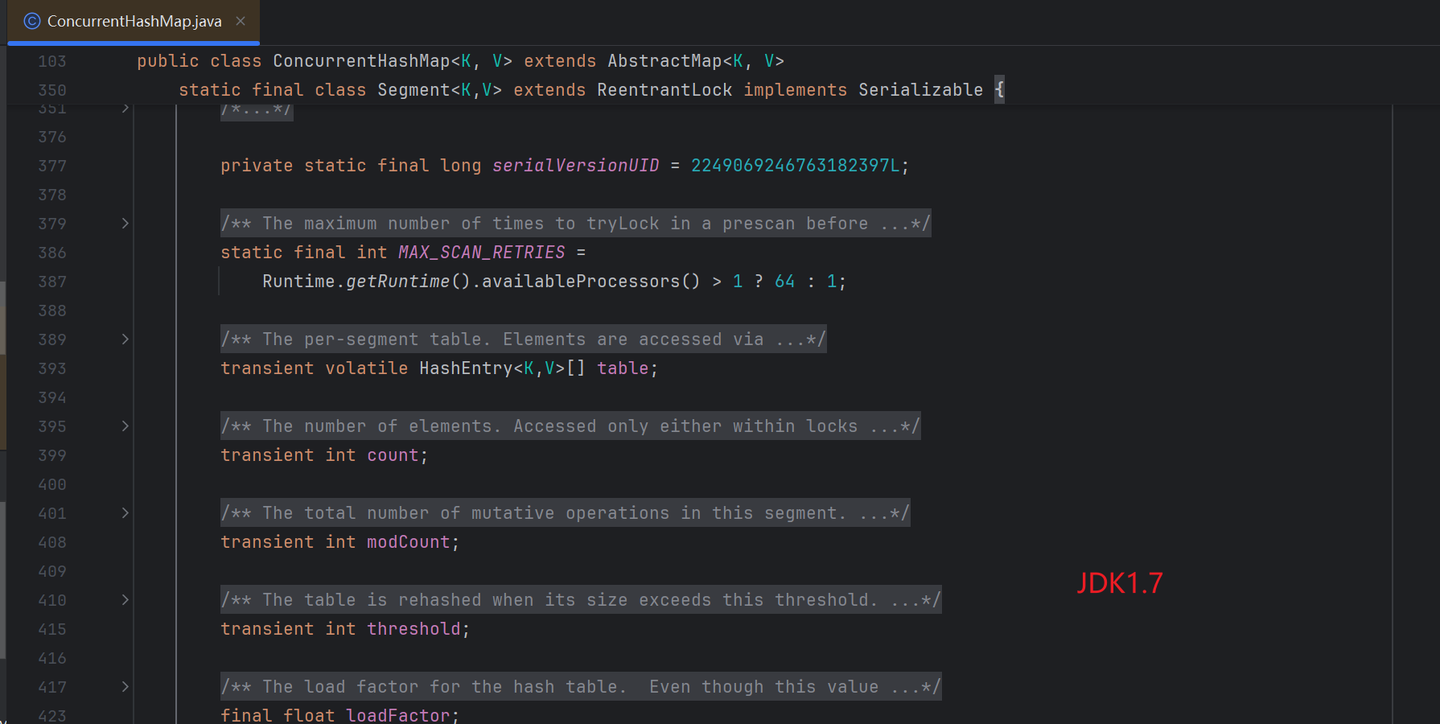This screenshot has height=724, width=1440.
Task: Click the folded MAX_SCAN_RETRIES comment text
Action: [576, 223]
